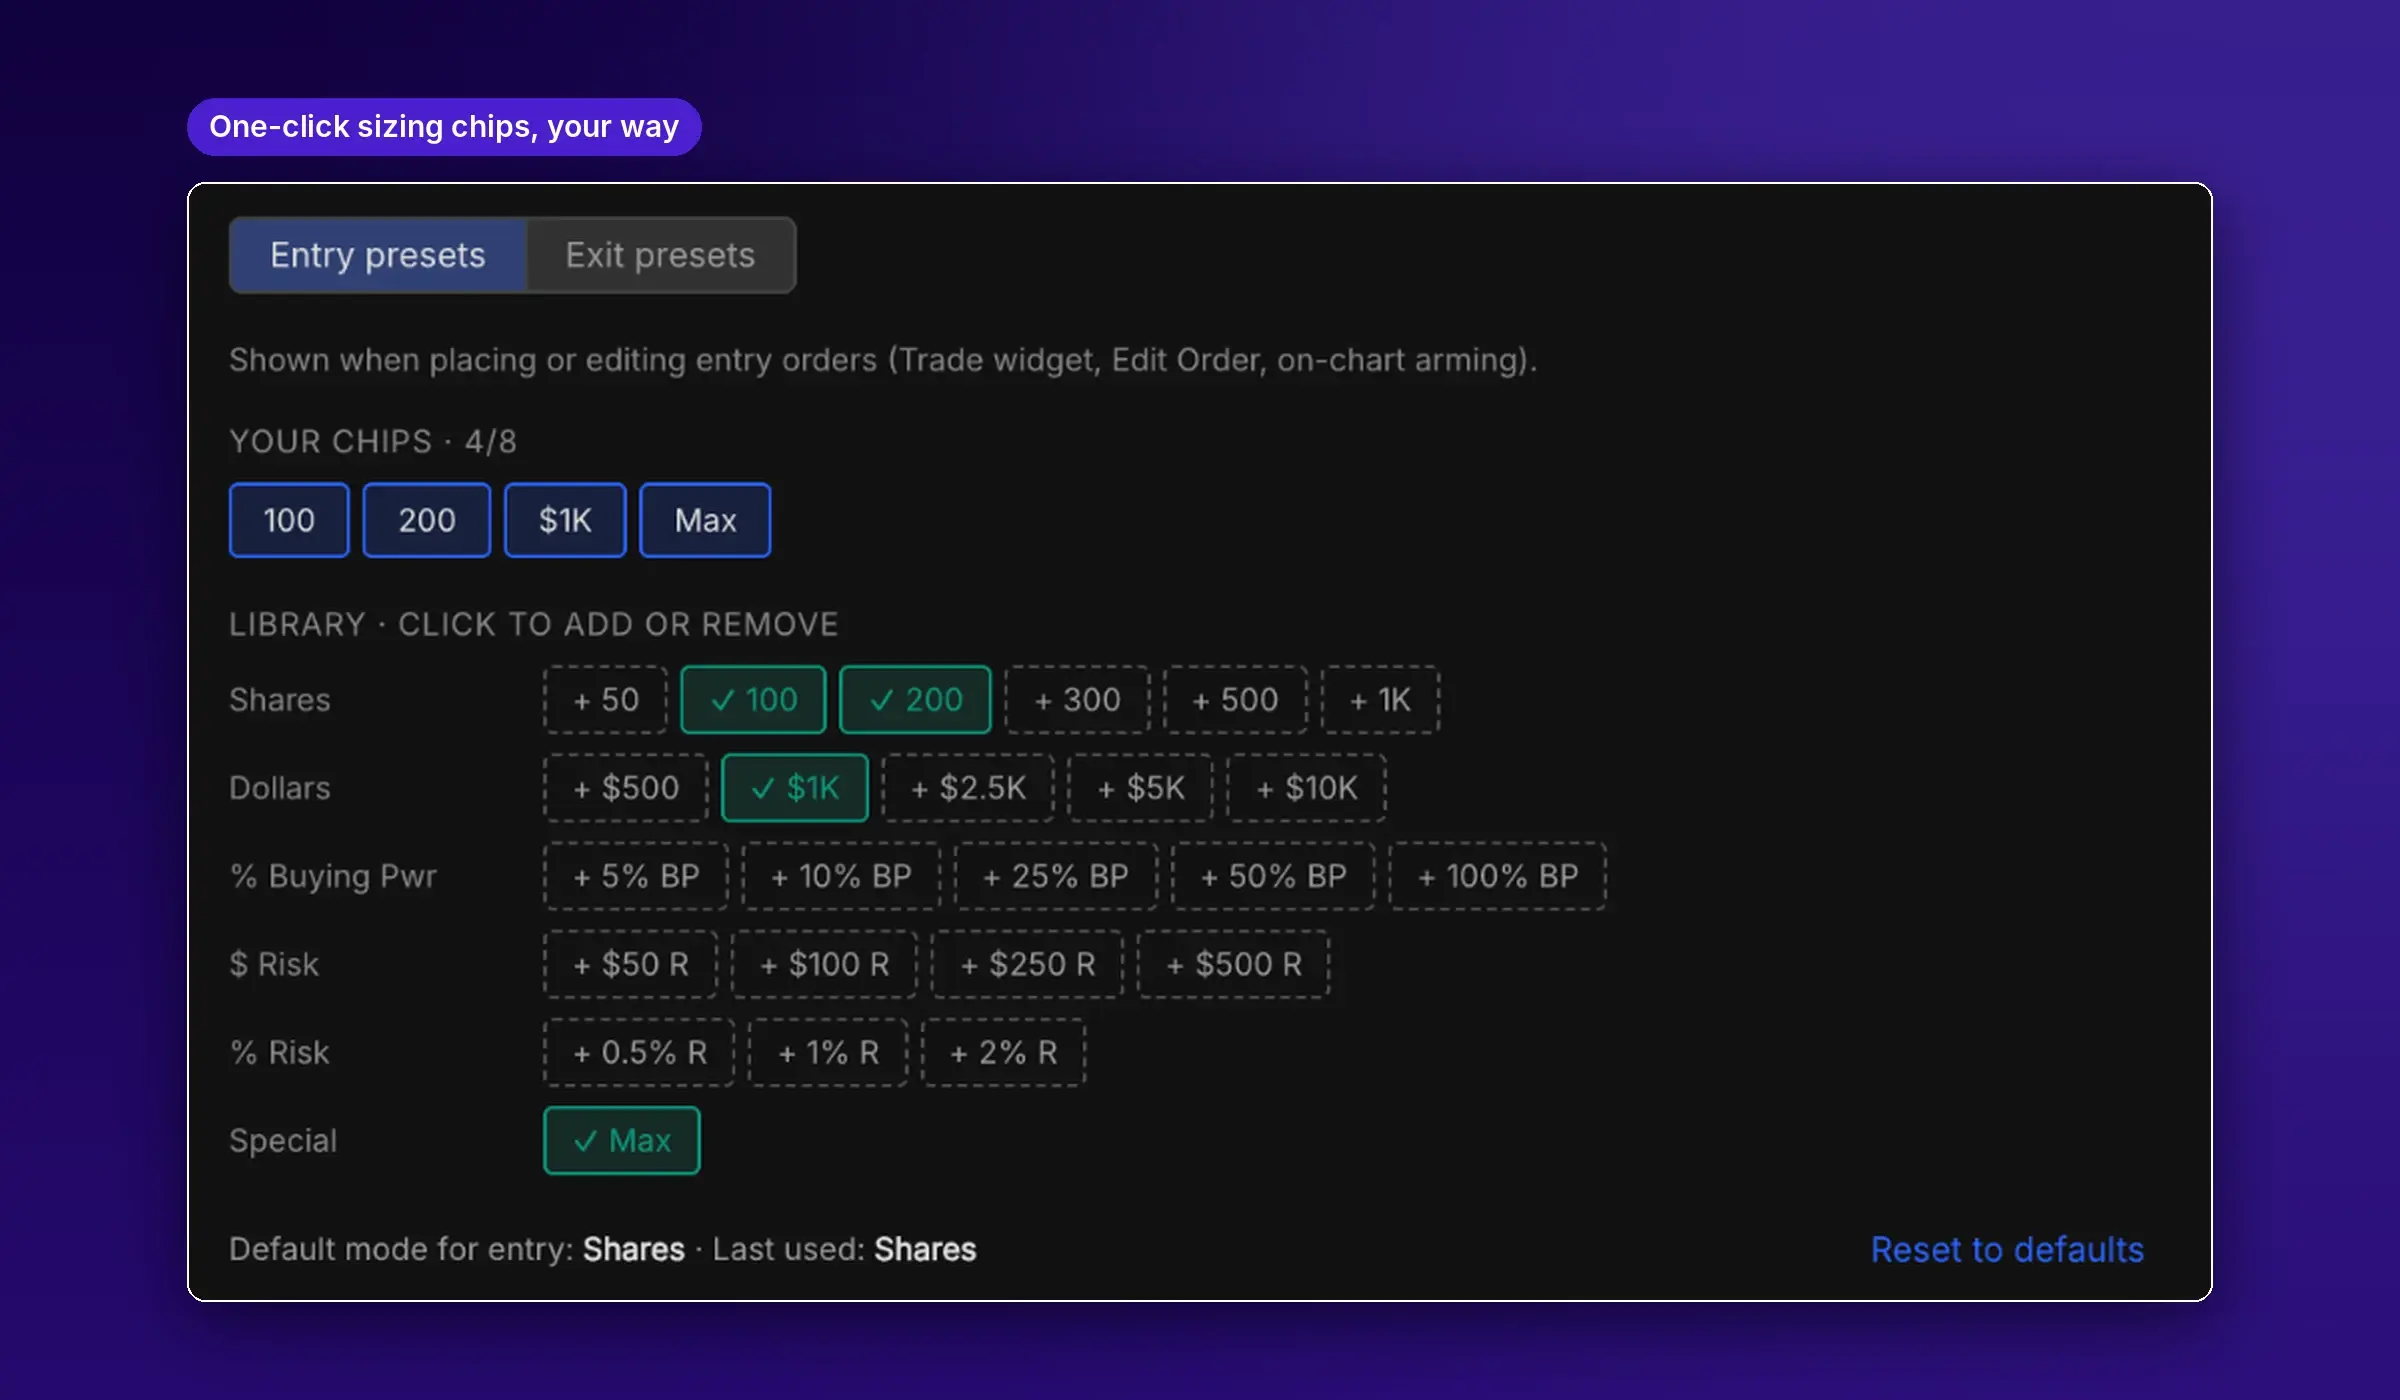Add the $250 R risk chip
The width and height of the screenshot is (2400, 1400).
coord(1028,964)
